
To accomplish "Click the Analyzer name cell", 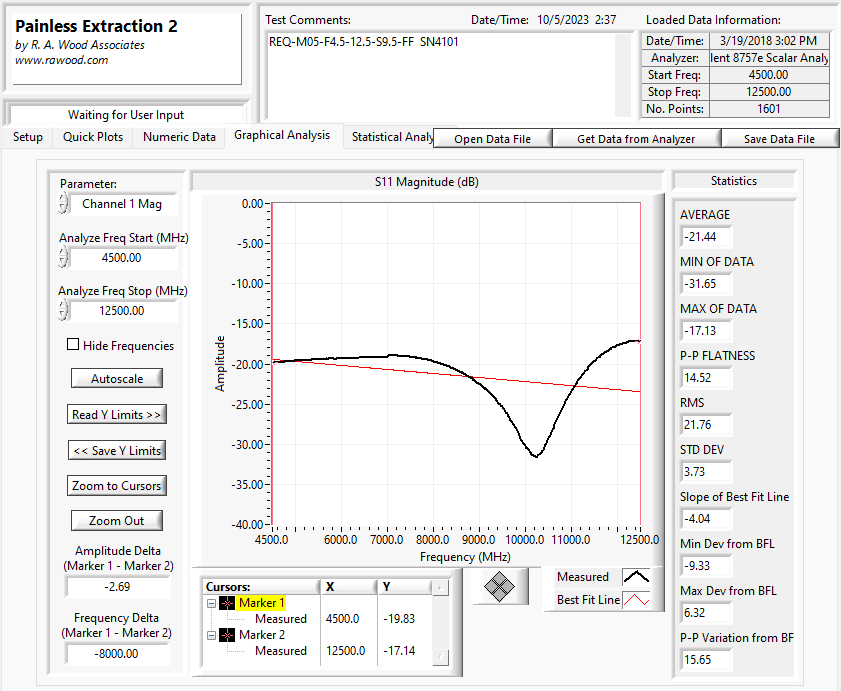I will 769,58.
